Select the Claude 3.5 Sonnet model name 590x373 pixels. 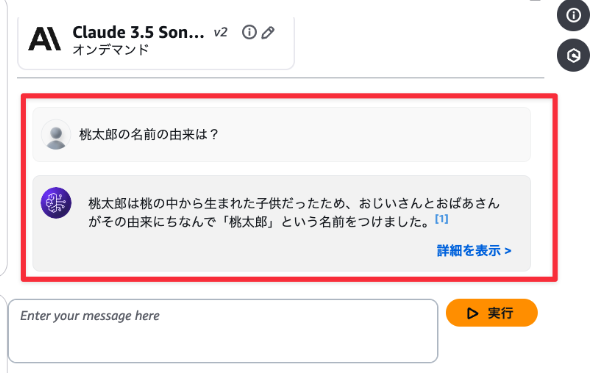pos(138,32)
